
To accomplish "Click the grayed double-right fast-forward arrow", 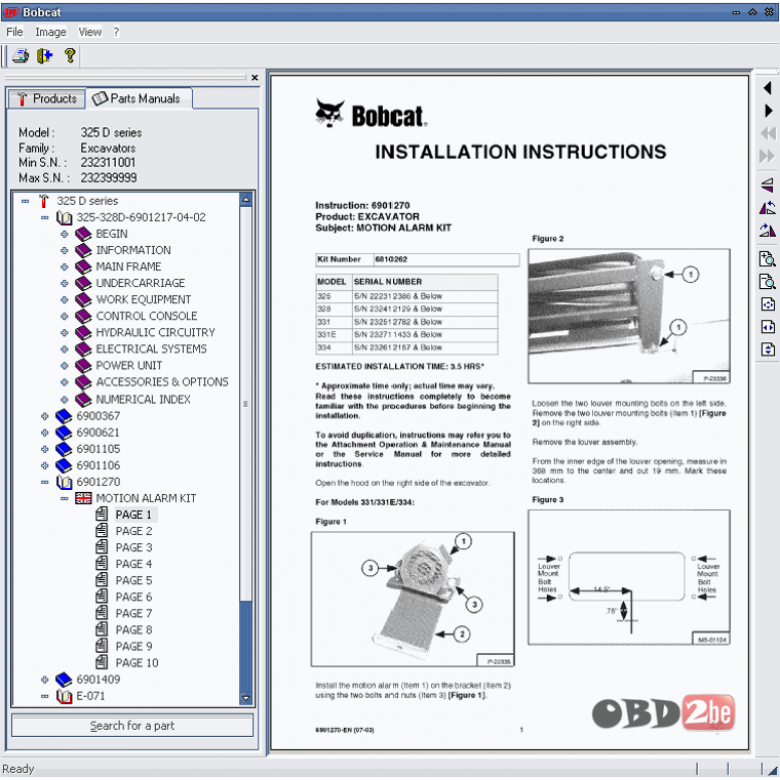I will (x=768, y=156).
